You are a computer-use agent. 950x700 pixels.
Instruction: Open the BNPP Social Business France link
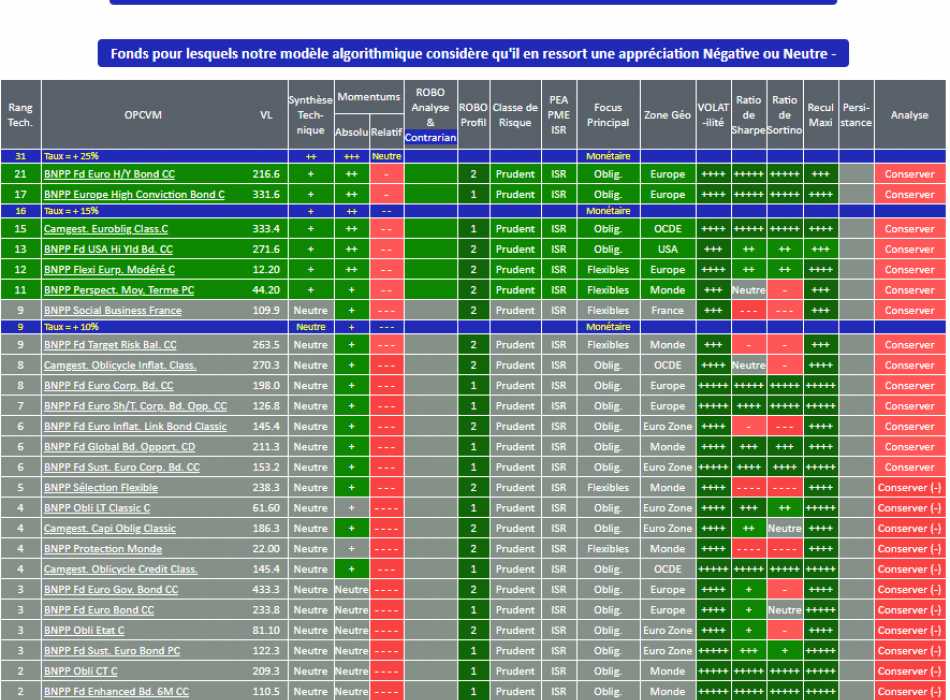pos(112,310)
